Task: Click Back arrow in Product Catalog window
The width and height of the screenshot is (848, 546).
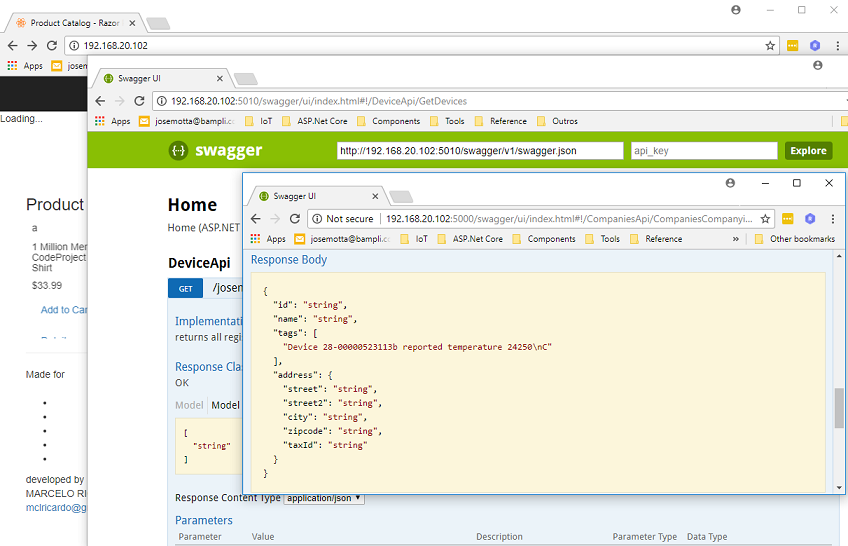Action: click(12, 45)
